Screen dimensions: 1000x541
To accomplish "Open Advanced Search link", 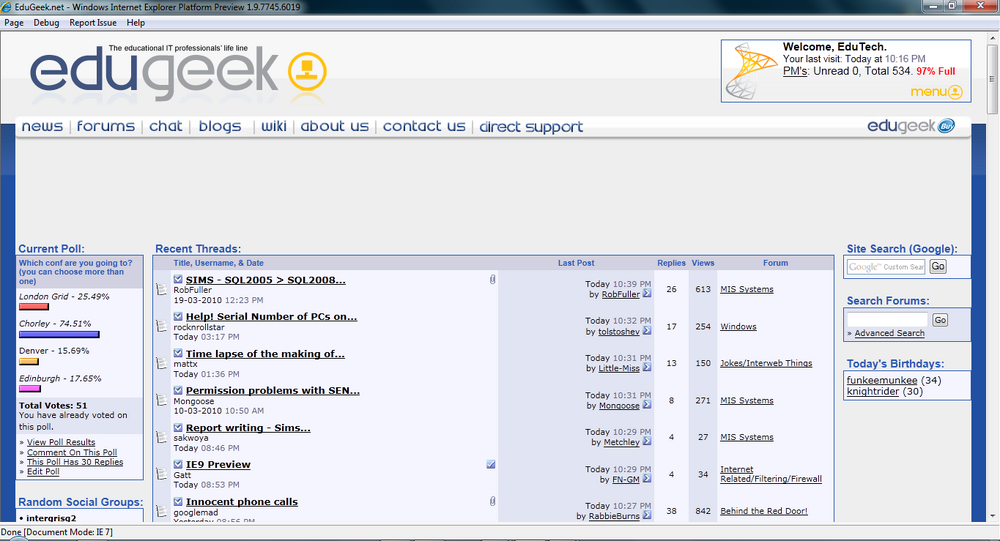I will [889, 333].
